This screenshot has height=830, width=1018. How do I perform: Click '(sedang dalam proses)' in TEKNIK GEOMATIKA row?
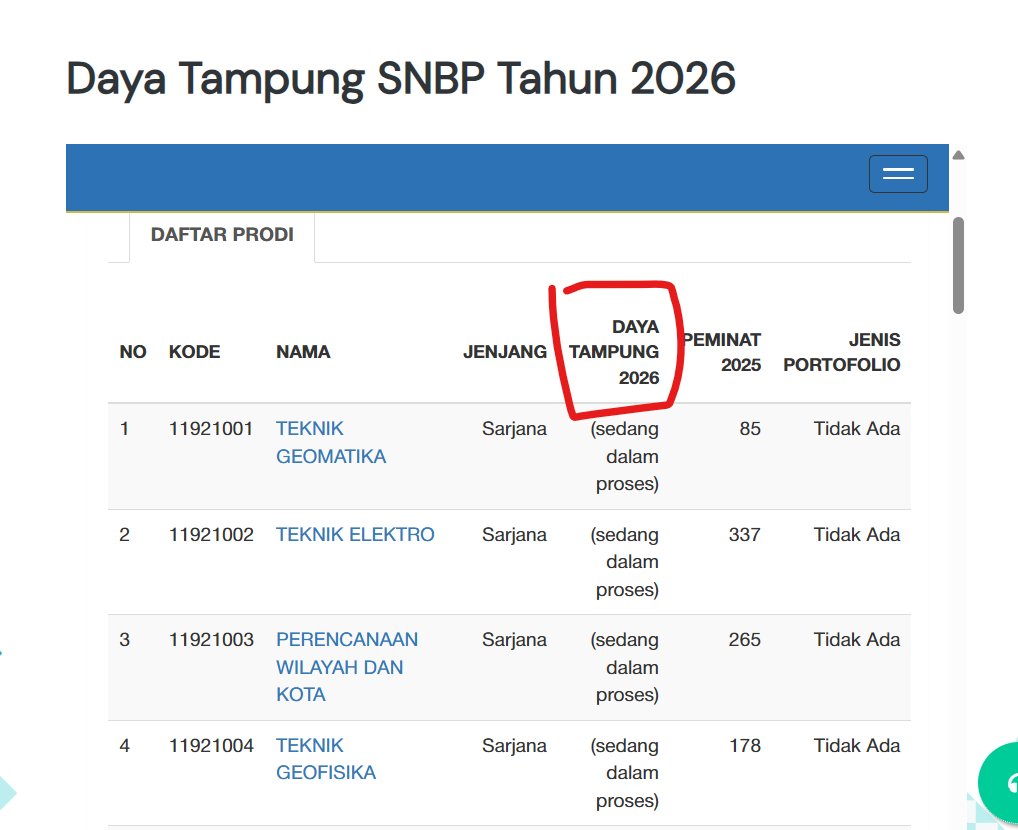[x=625, y=457]
